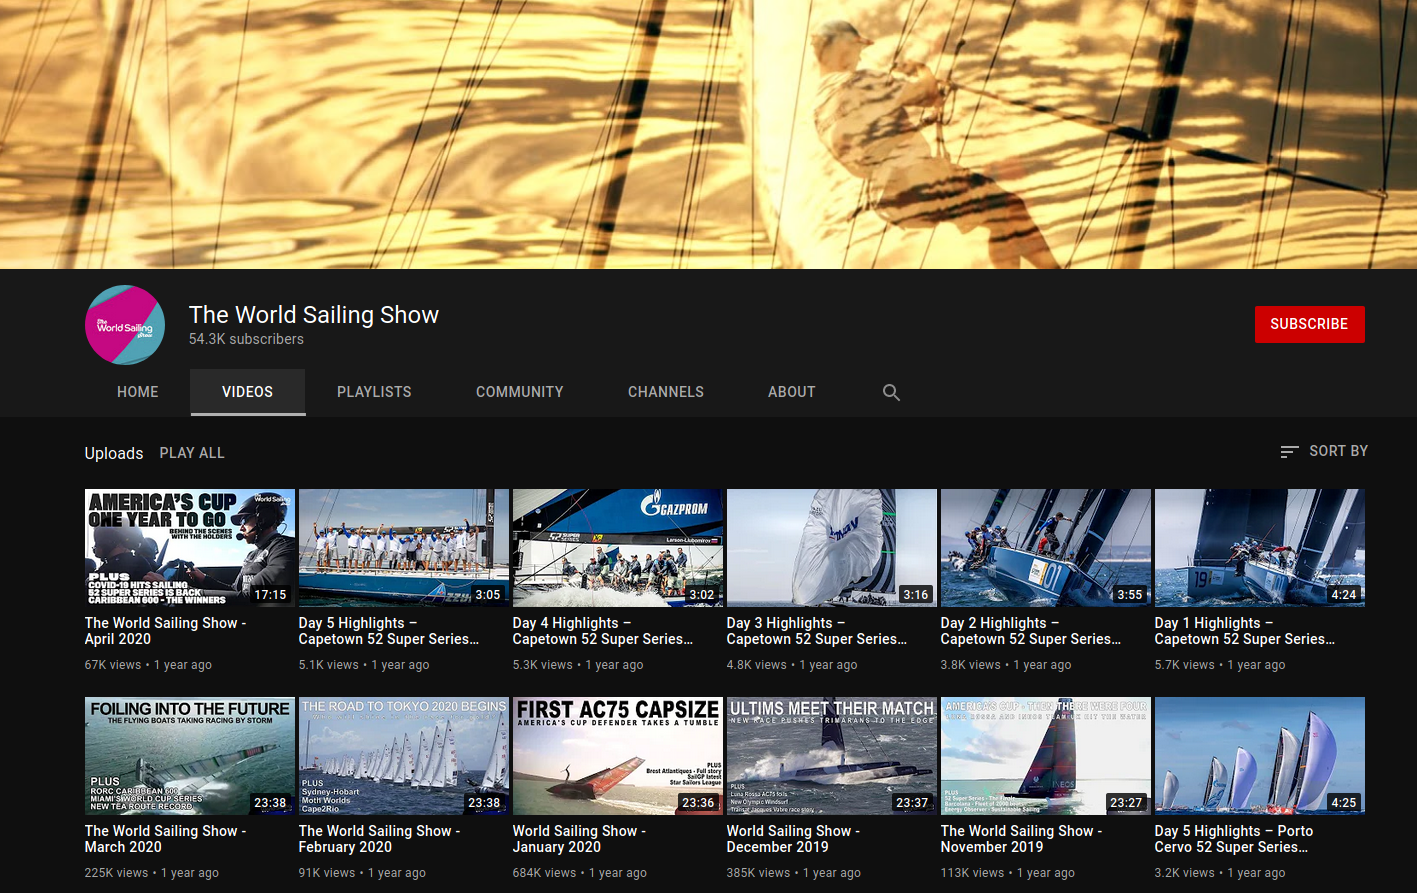
Task: Click the channel banner sailor image
Action: pos(708,134)
